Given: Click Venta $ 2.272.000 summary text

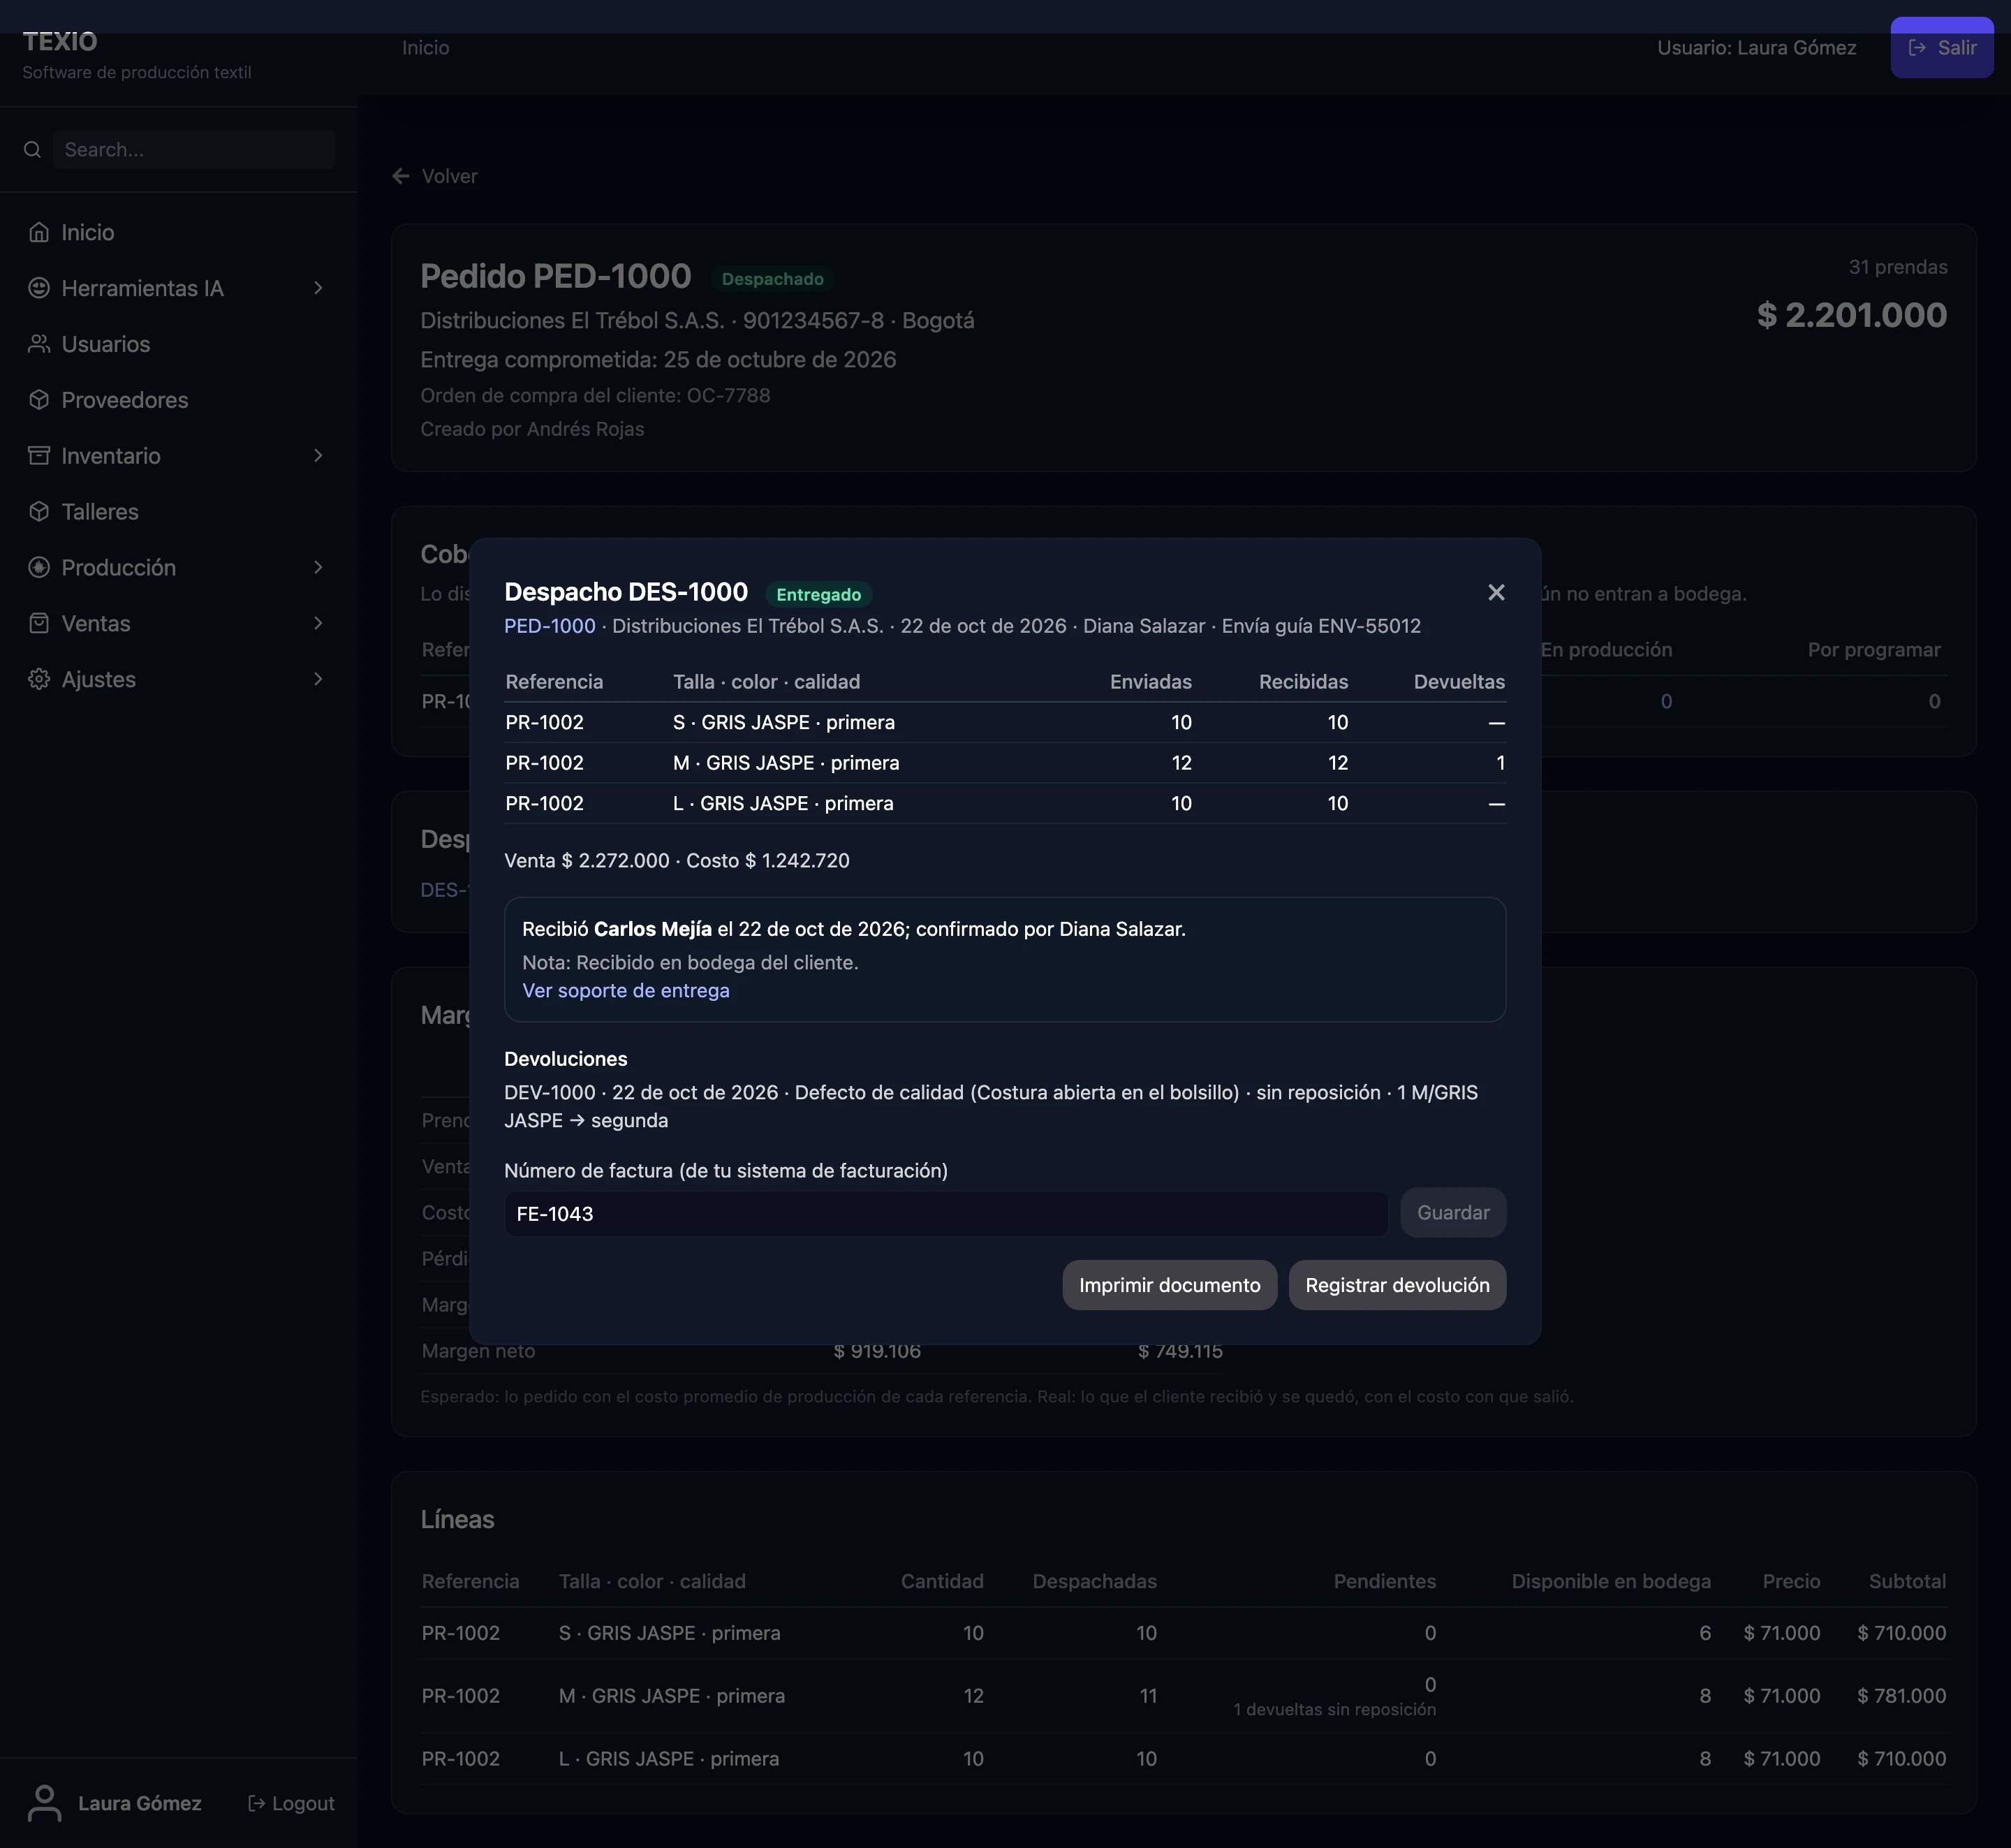Looking at the screenshot, I should pyautogui.click(x=586, y=861).
